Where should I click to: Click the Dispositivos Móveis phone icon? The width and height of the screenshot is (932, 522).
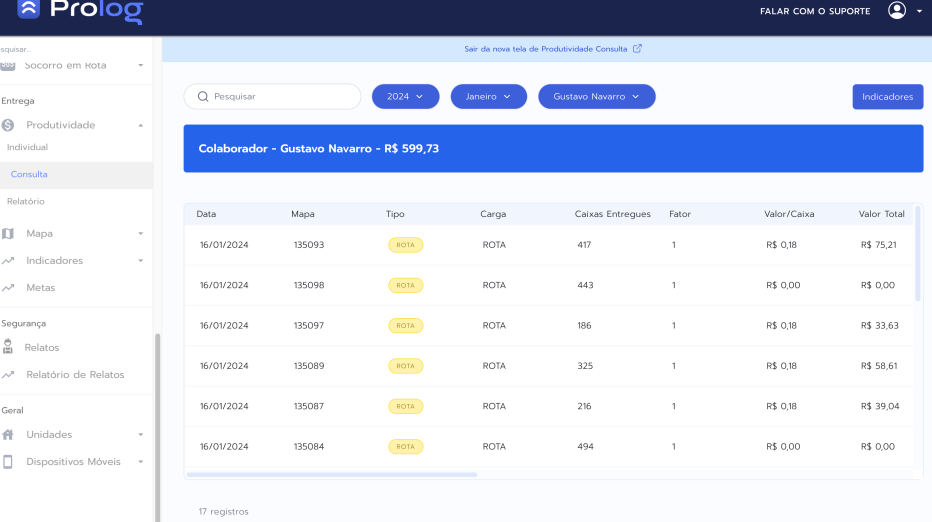tap(8, 462)
